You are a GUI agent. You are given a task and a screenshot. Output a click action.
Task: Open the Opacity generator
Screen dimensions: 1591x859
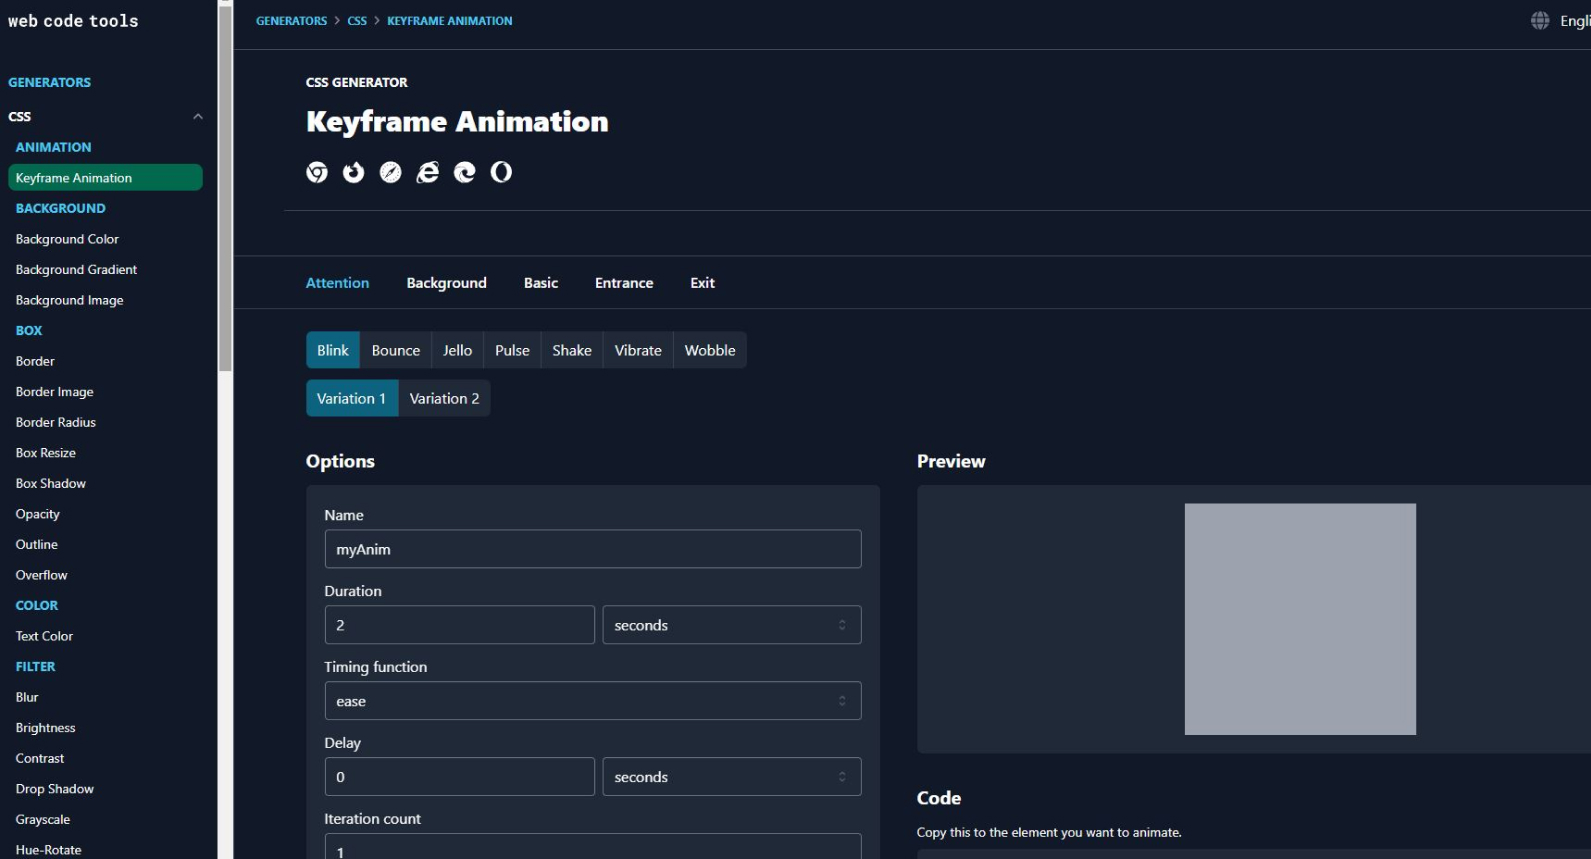[x=38, y=514]
